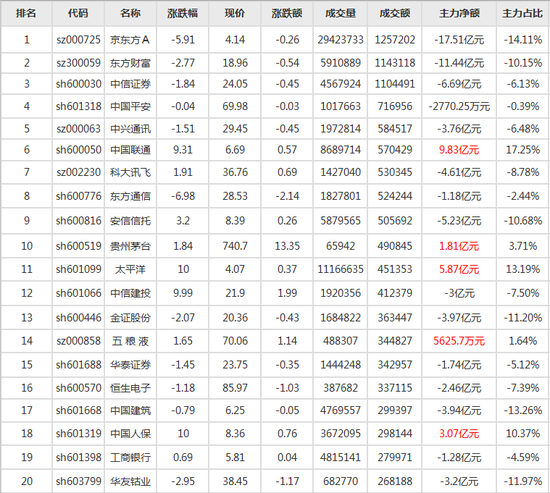Select stock name 金证股份

click(130, 318)
